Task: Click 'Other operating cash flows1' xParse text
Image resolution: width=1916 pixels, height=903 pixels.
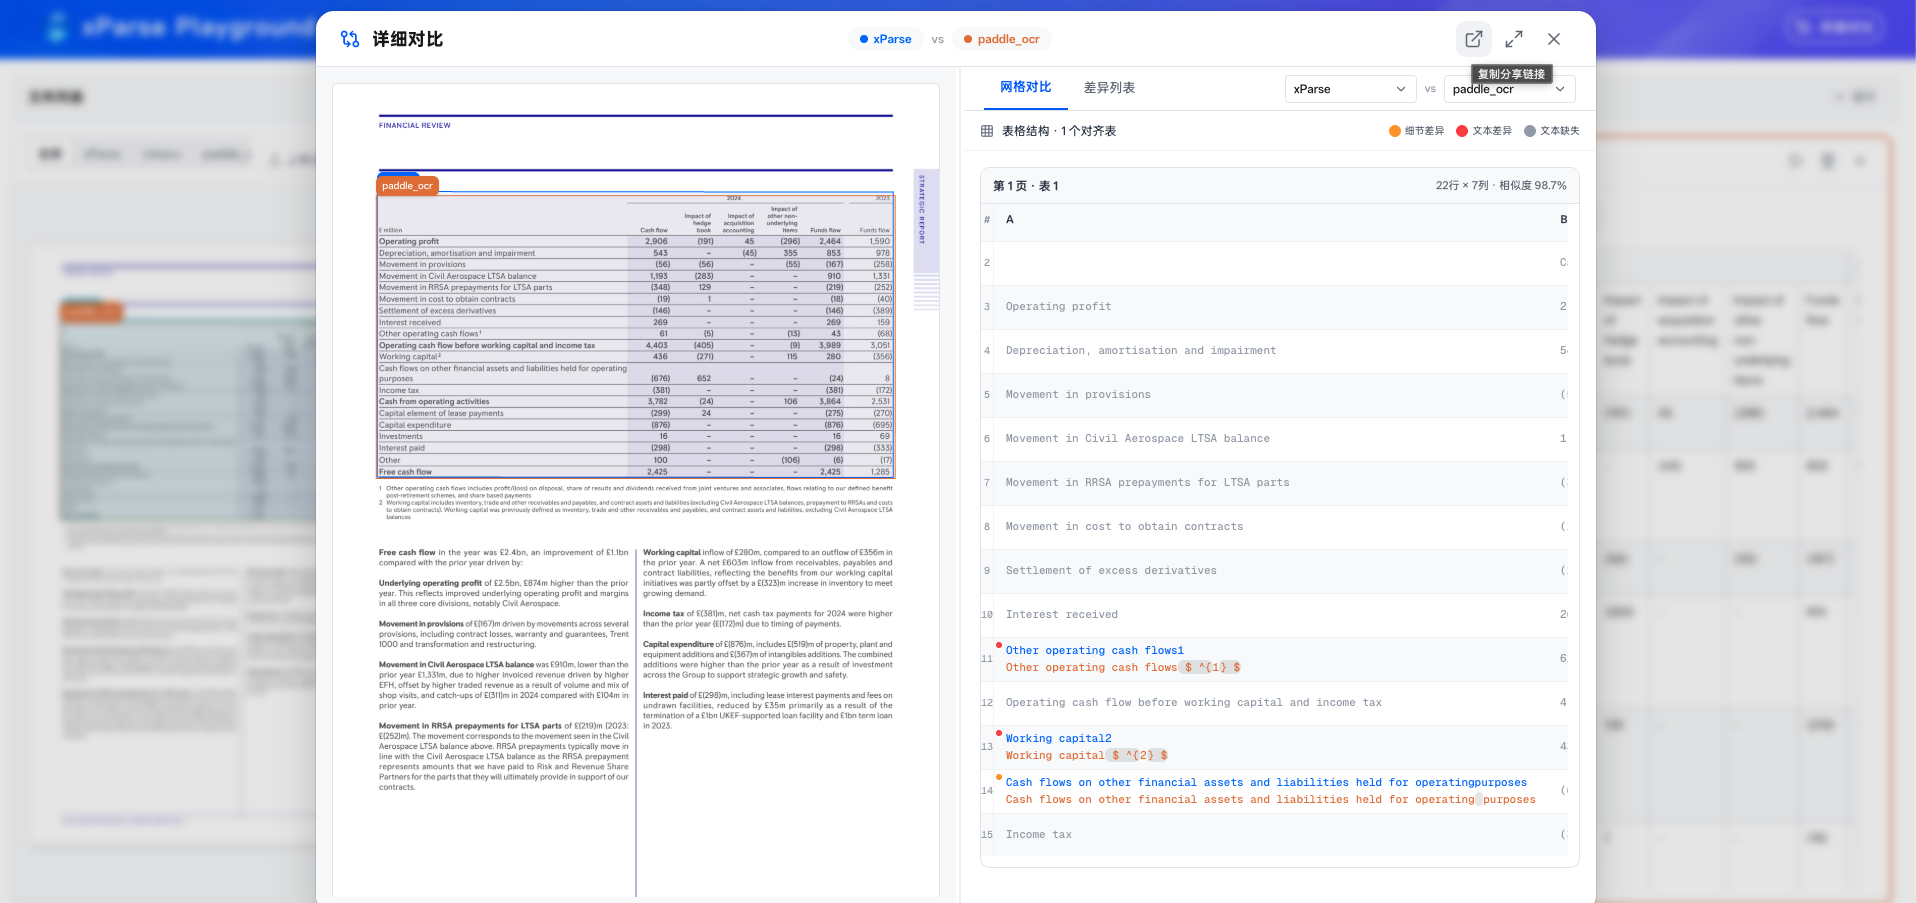Action: click(1094, 651)
